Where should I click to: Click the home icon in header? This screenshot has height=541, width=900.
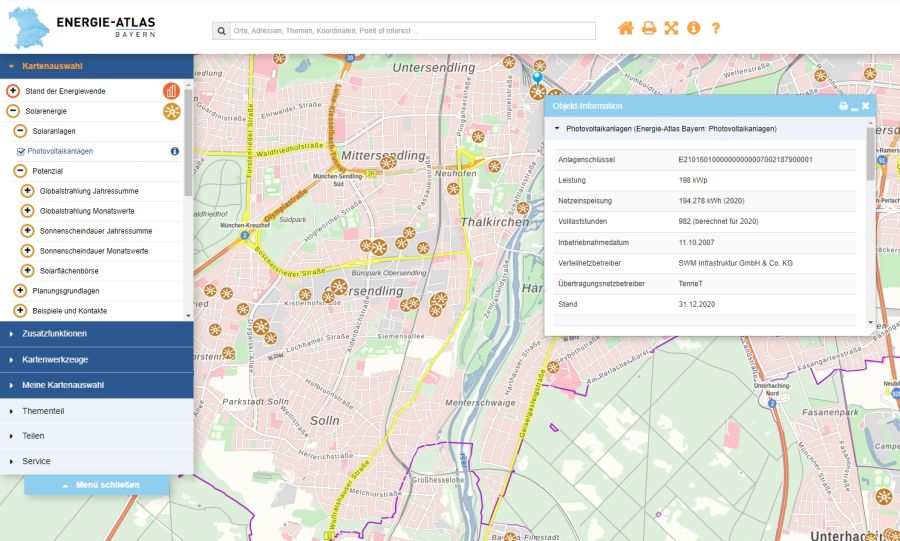pyautogui.click(x=626, y=28)
